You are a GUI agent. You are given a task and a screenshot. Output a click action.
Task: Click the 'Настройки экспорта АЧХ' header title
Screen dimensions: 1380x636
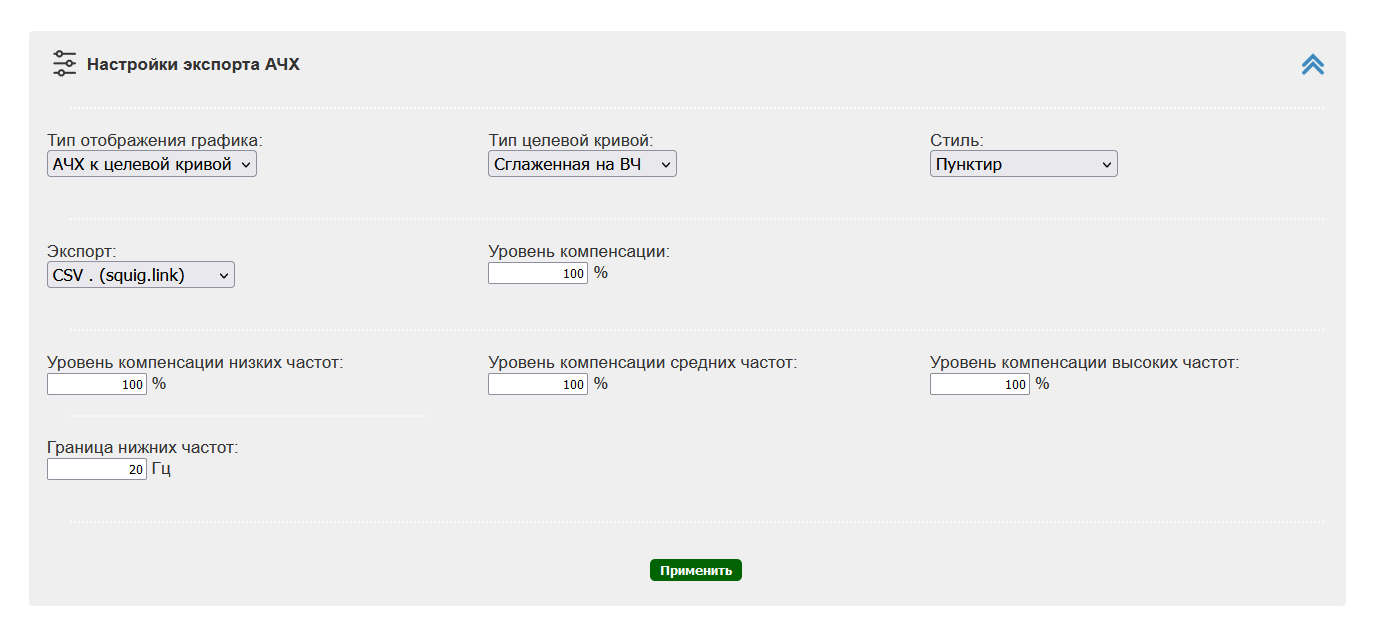[x=193, y=65]
